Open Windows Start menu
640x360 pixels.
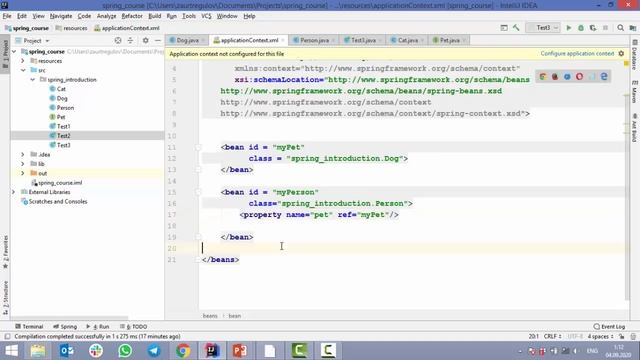pos(11,351)
